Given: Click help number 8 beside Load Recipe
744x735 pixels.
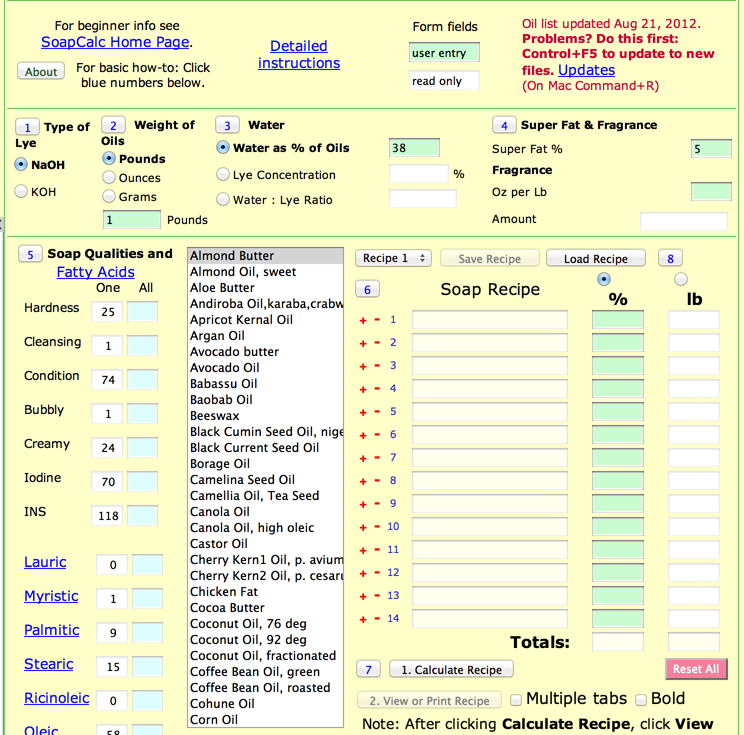Looking at the screenshot, I should coord(670,259).
